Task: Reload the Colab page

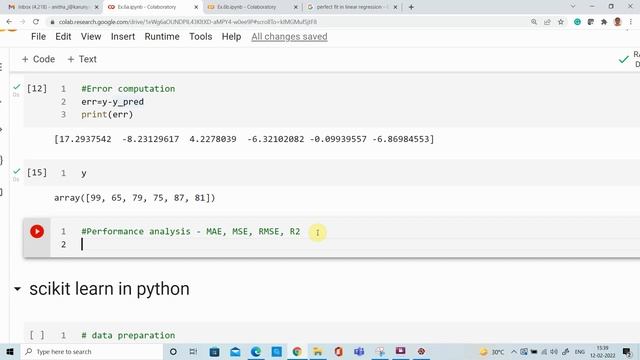Action: 36,22
